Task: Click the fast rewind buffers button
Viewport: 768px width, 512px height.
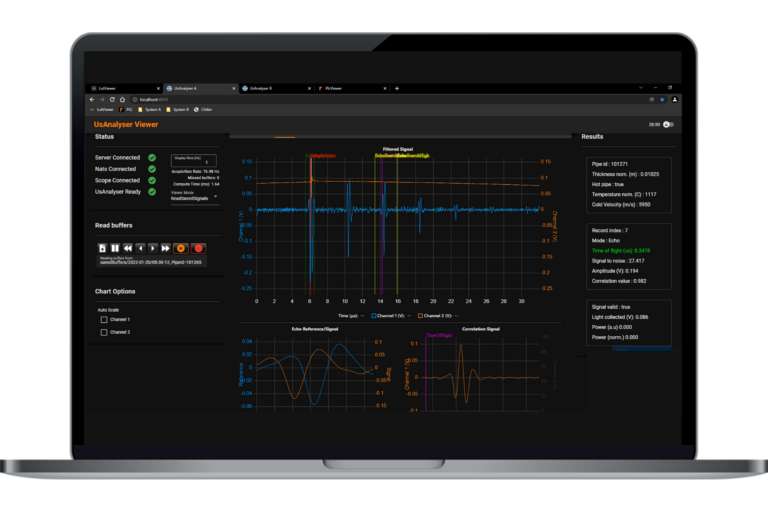Action: tap(128, 247)
